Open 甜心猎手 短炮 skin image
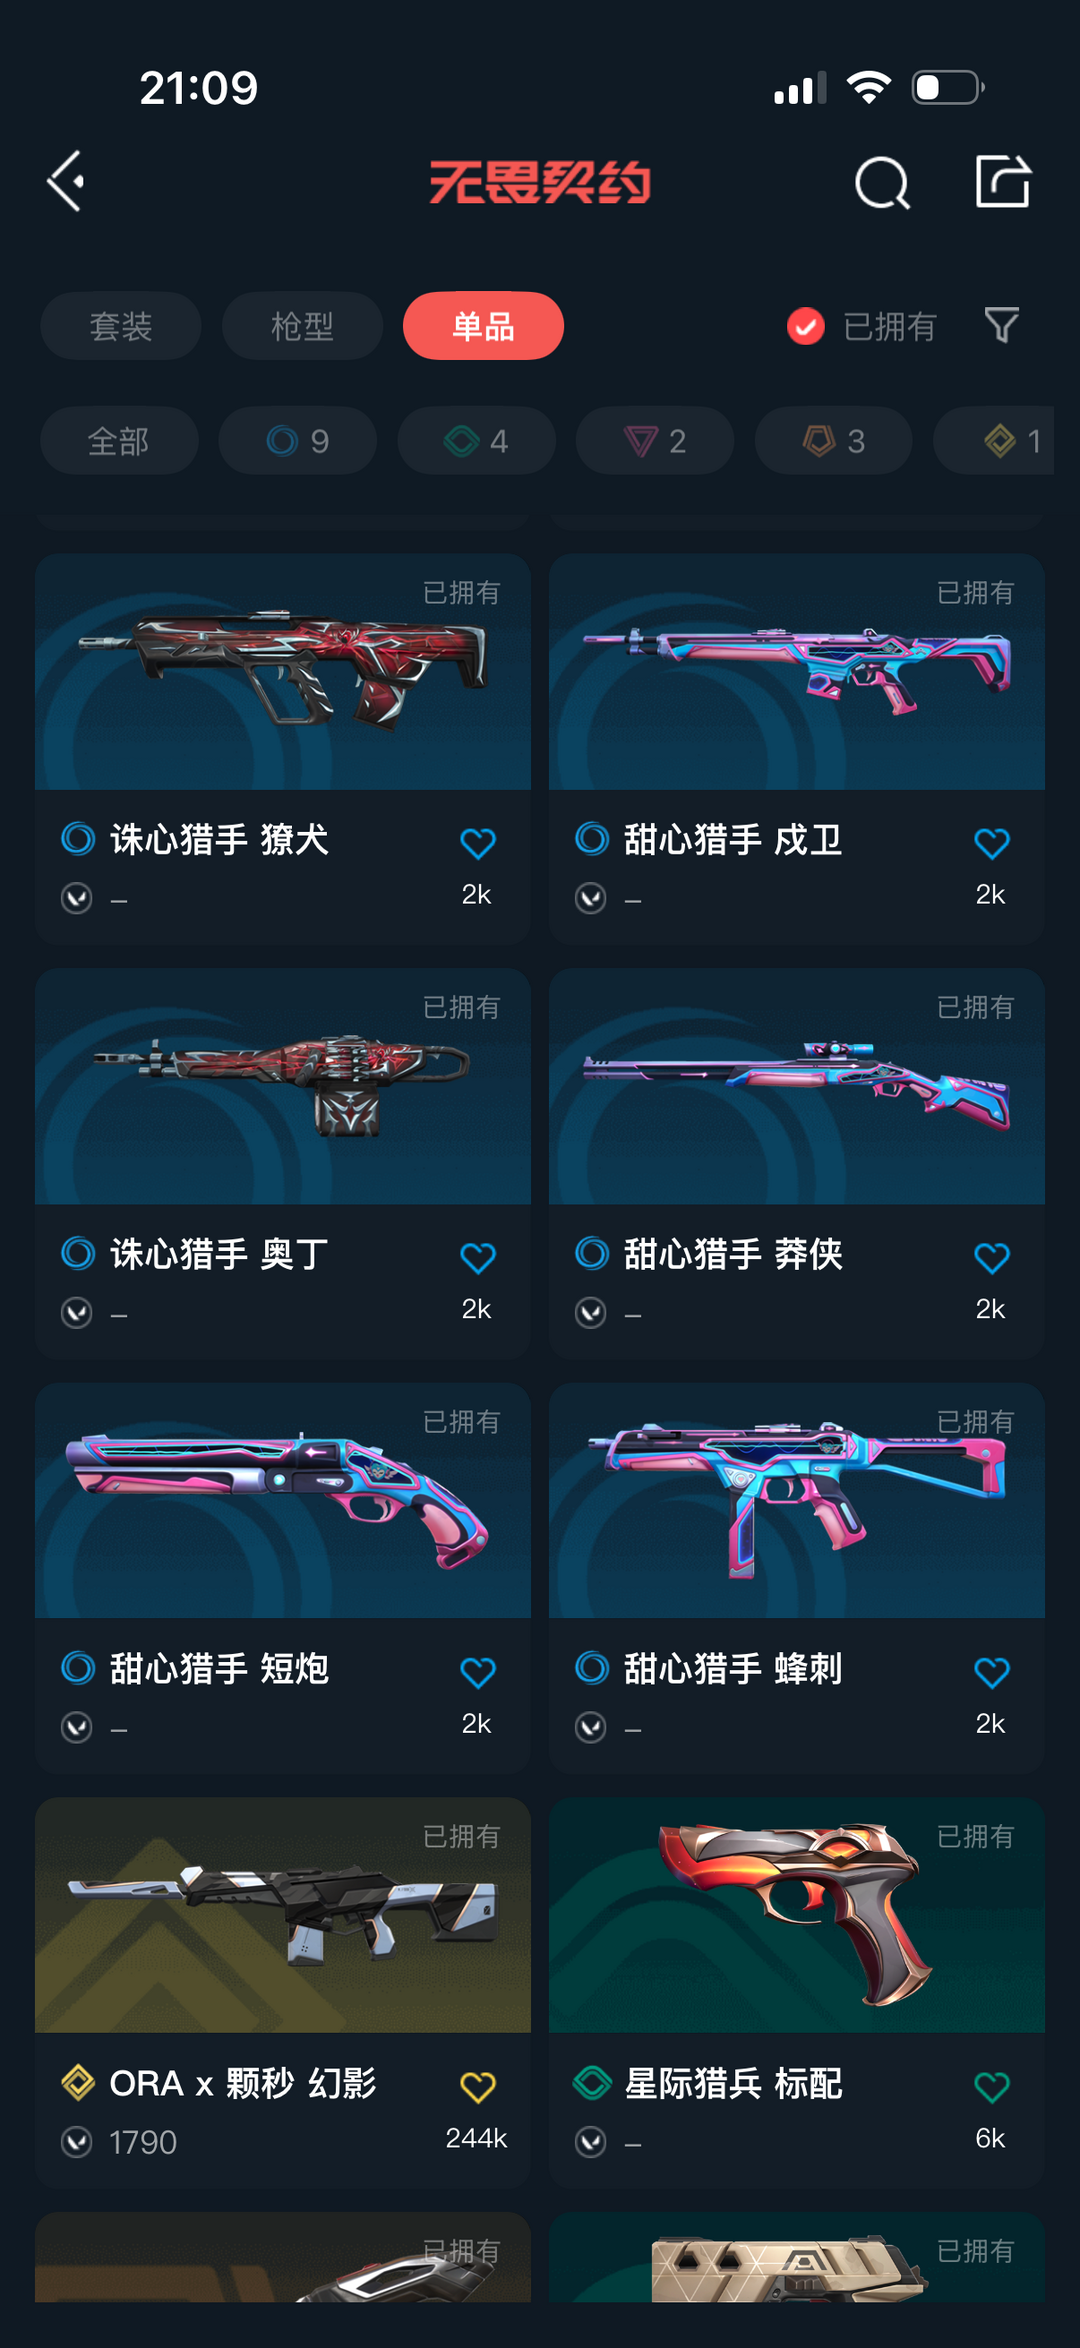The height and width of the screenshot is (2348, 1080). pyautogui.click(x=283, y=1500)
